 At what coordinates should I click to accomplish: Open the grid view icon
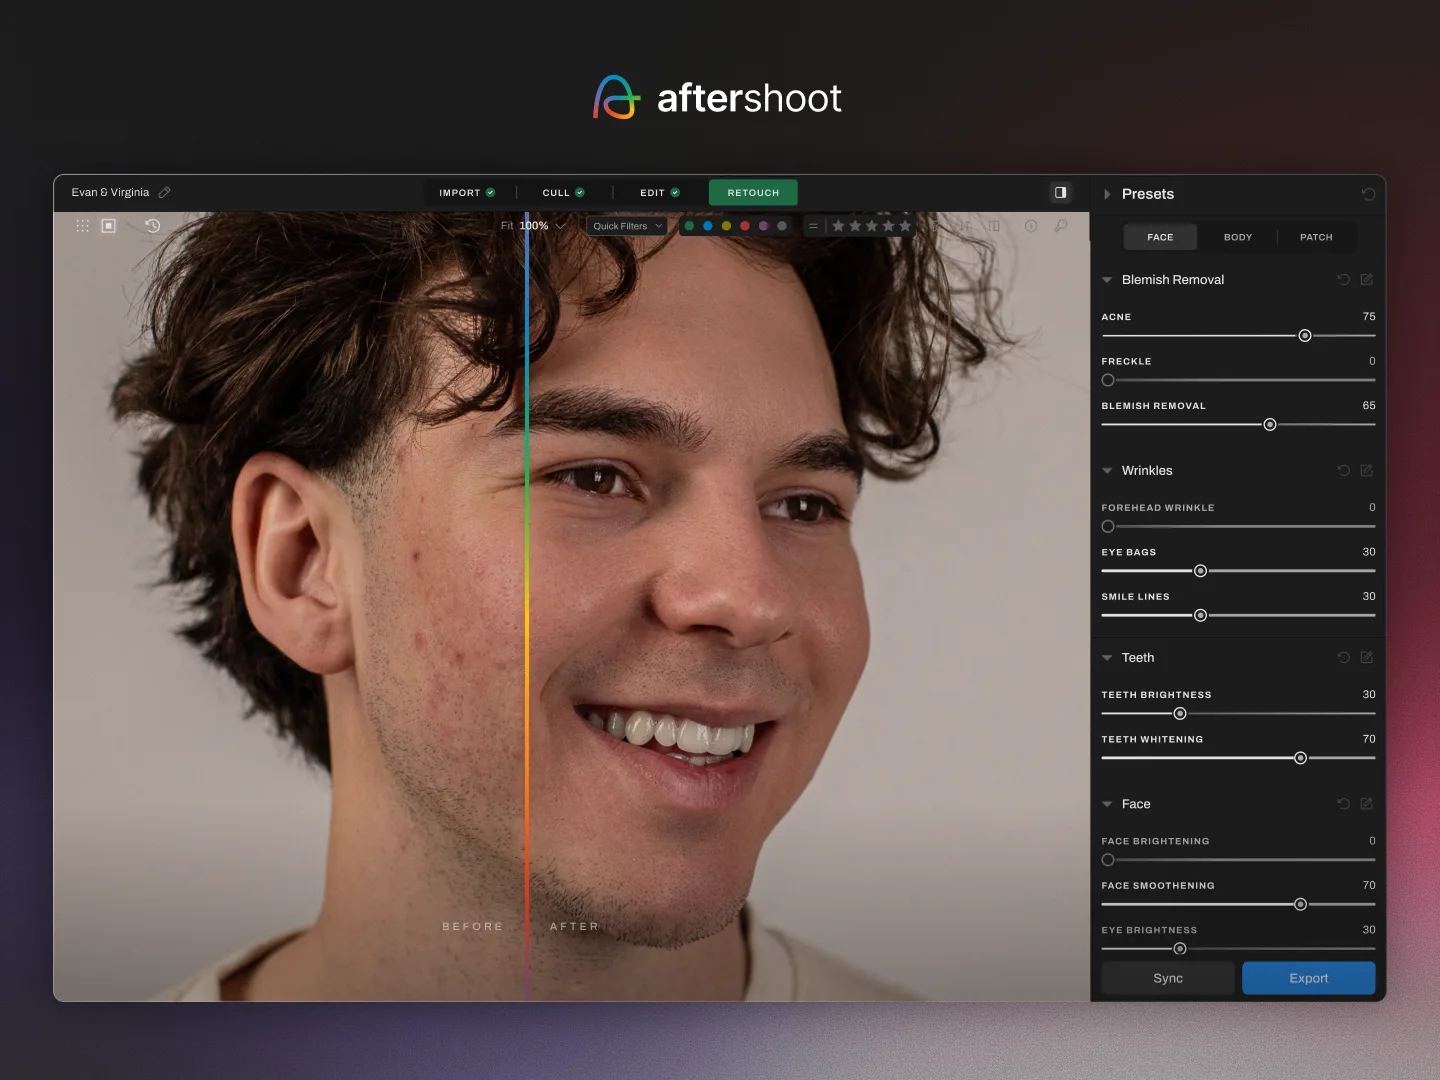coord(83,226)
